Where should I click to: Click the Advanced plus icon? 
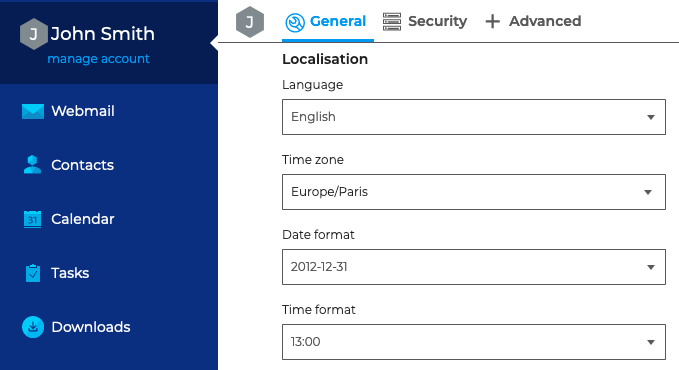(x=492, y=21)
